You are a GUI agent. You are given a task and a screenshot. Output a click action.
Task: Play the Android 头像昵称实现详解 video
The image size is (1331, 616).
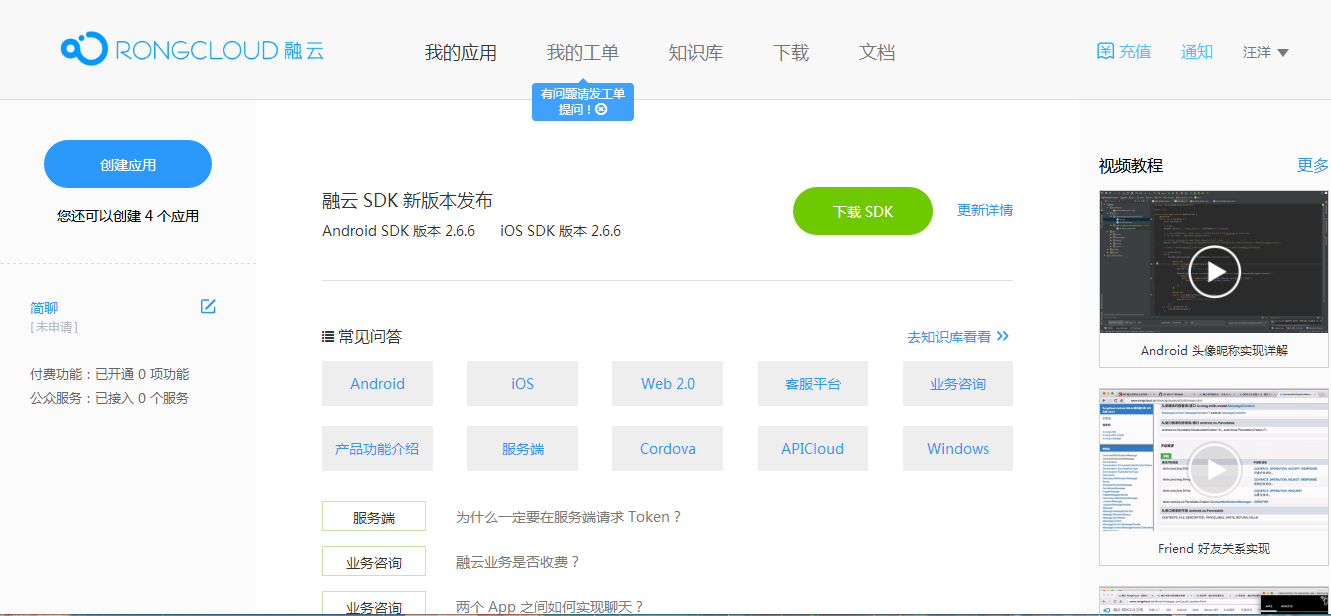click(x=1214, y=271)
